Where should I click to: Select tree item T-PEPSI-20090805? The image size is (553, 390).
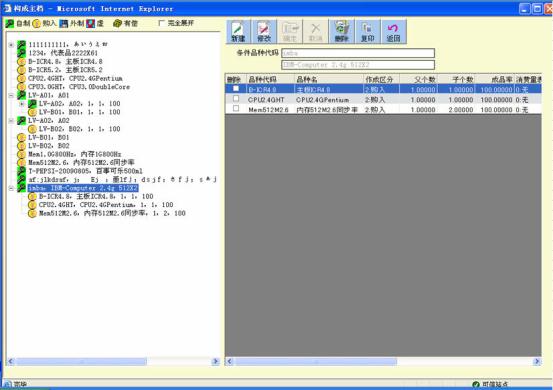(85, 171)
